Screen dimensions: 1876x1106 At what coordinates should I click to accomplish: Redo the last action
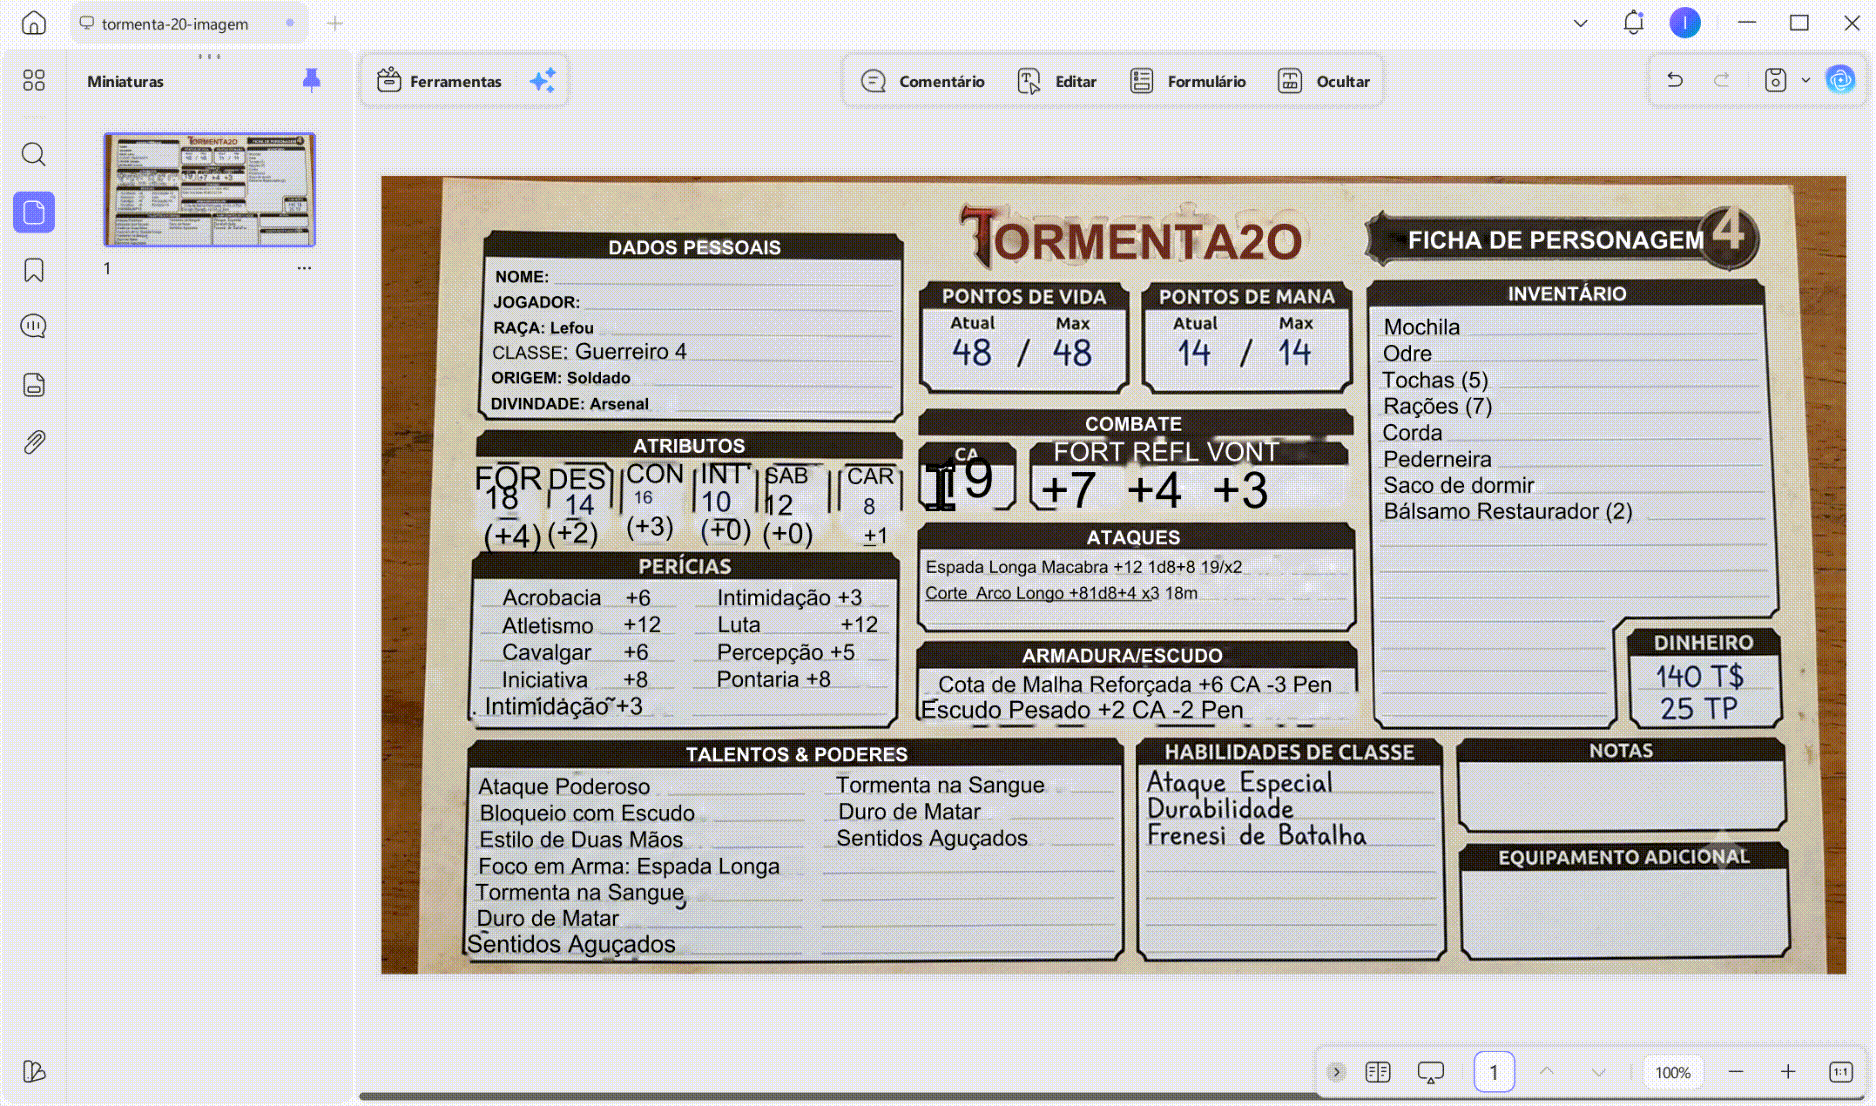[1722, 80]
